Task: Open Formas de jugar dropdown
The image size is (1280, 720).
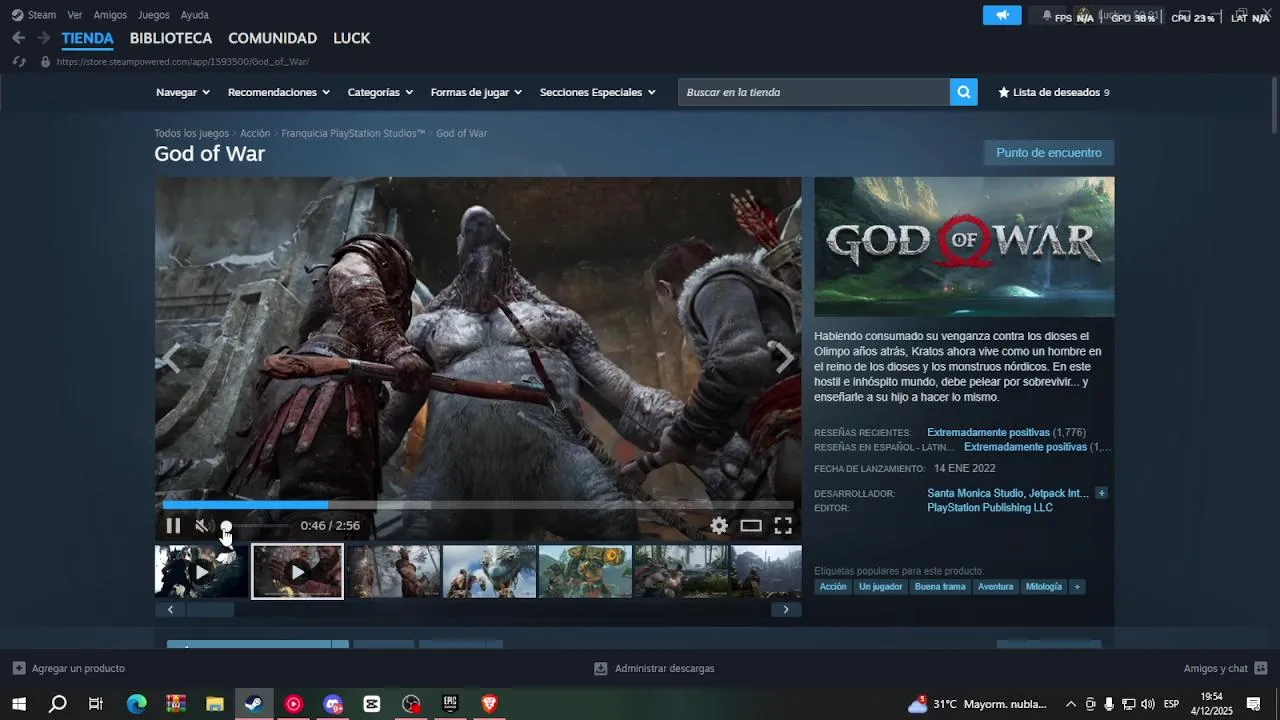Action: 476,92
